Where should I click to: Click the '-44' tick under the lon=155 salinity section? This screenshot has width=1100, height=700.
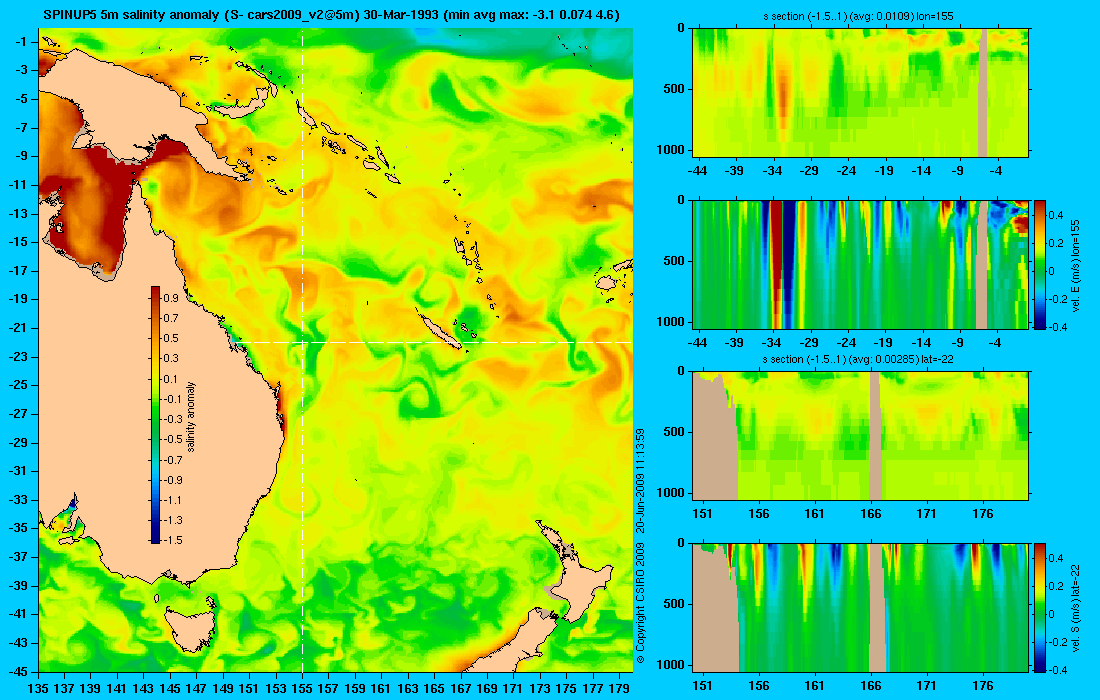[x=697, y=170]
